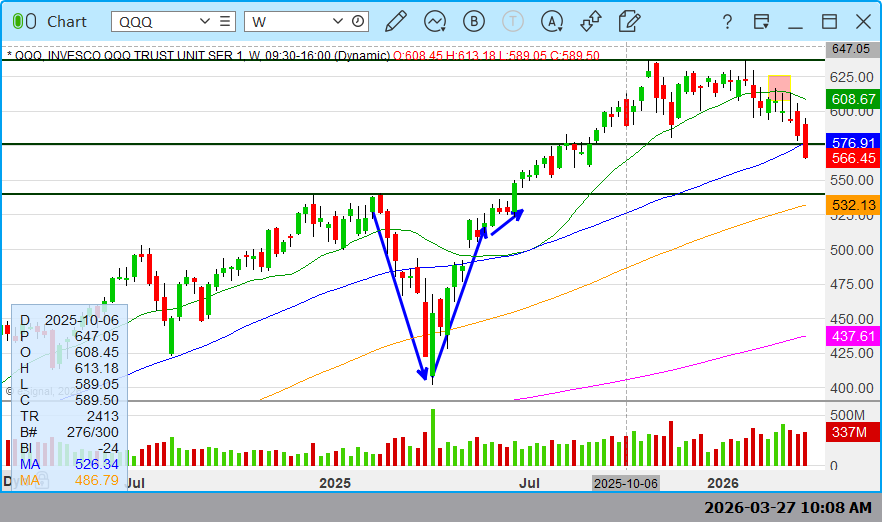Click the greyed circled T icon

point(512,21)
